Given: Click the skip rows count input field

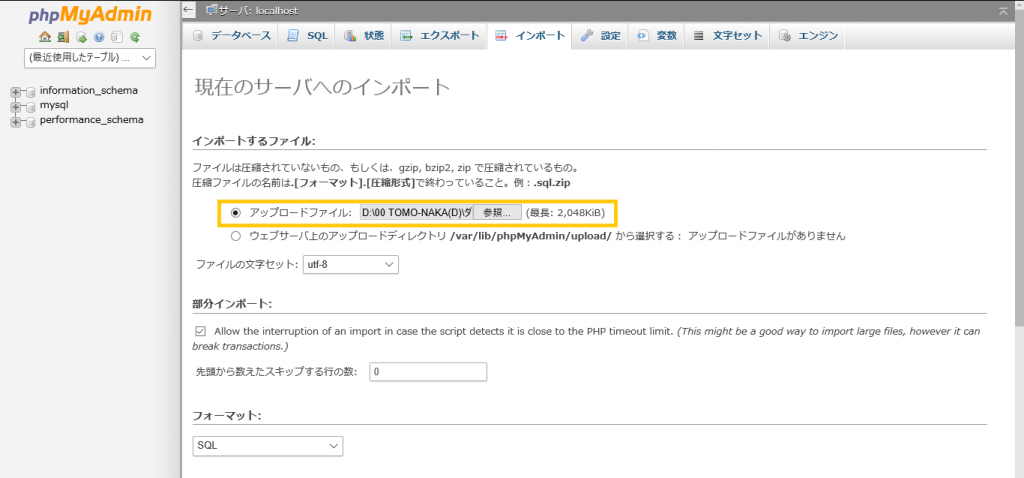Looking at the screenshot, I should point(428,372).
